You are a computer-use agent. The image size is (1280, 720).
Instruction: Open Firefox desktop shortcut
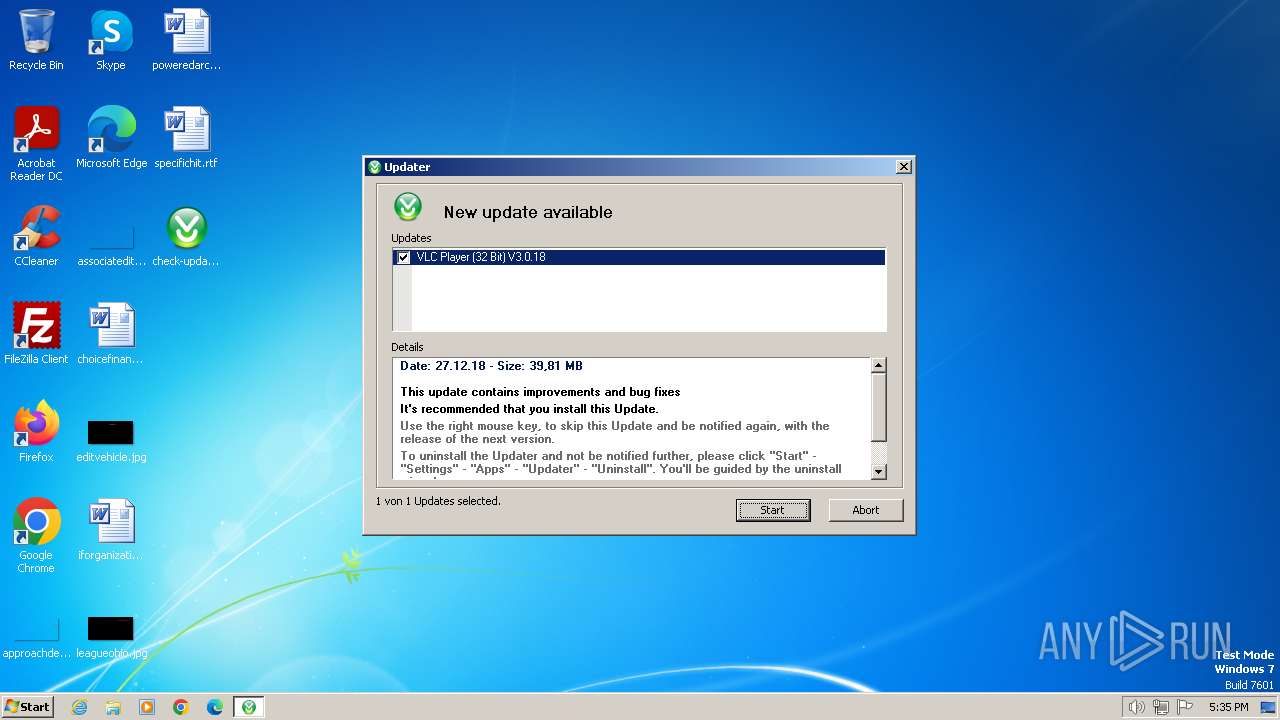pyautogui.click(x=36, y=431)
